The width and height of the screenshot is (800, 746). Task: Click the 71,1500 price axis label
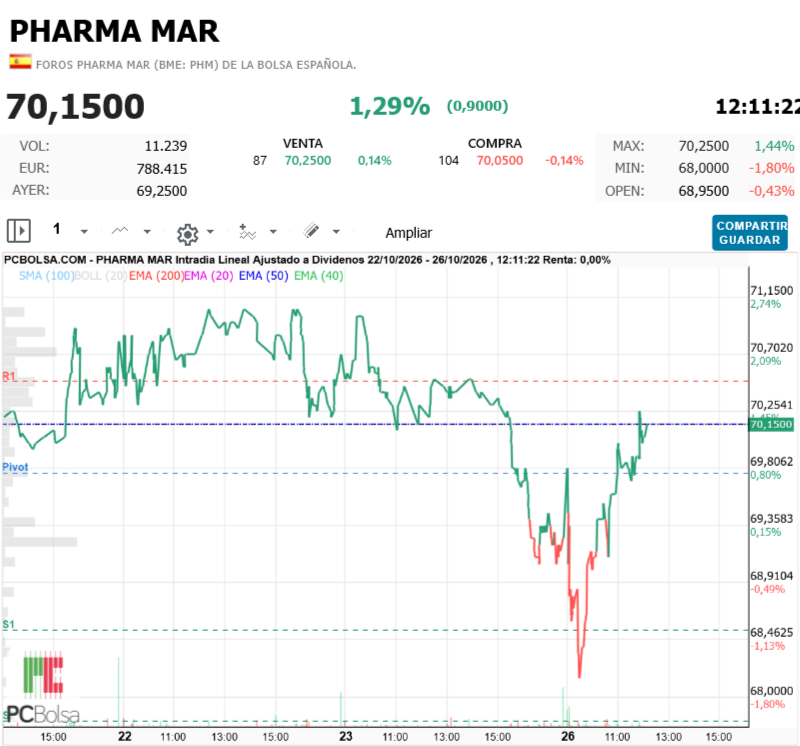pyautogui.click(x=771, y=291)
